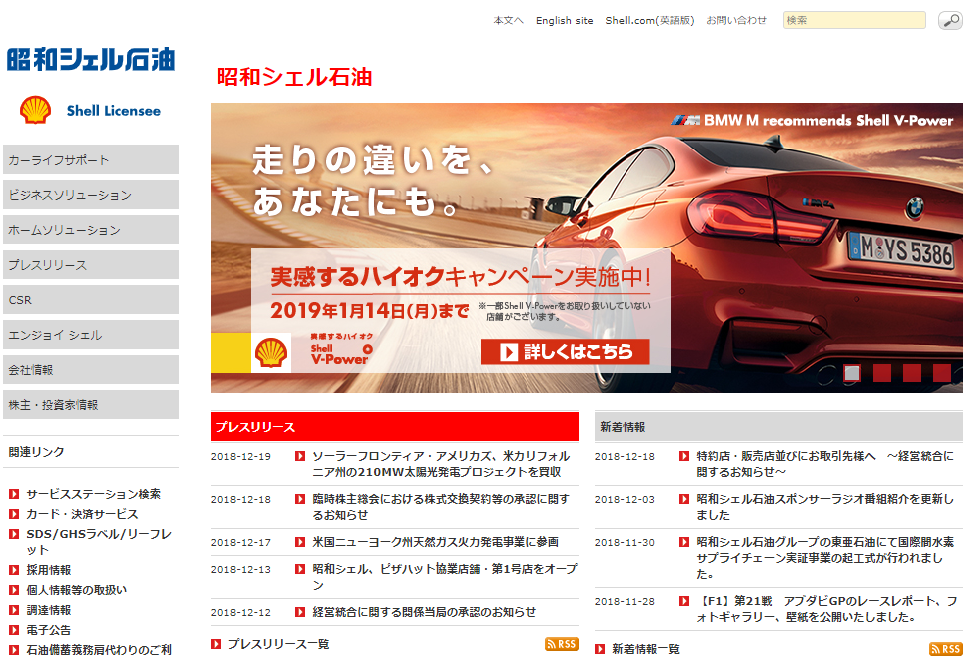Open ビジネスソリューション menu item

click(91, 195)
